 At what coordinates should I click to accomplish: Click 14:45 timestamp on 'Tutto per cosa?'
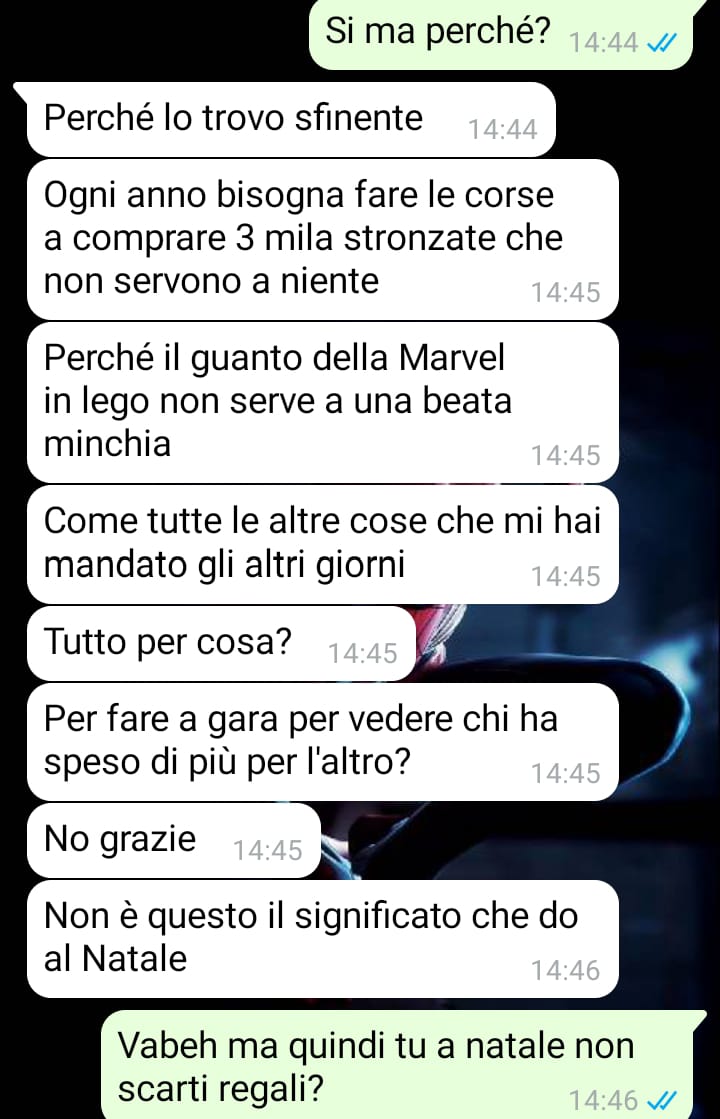coord(362,653)
